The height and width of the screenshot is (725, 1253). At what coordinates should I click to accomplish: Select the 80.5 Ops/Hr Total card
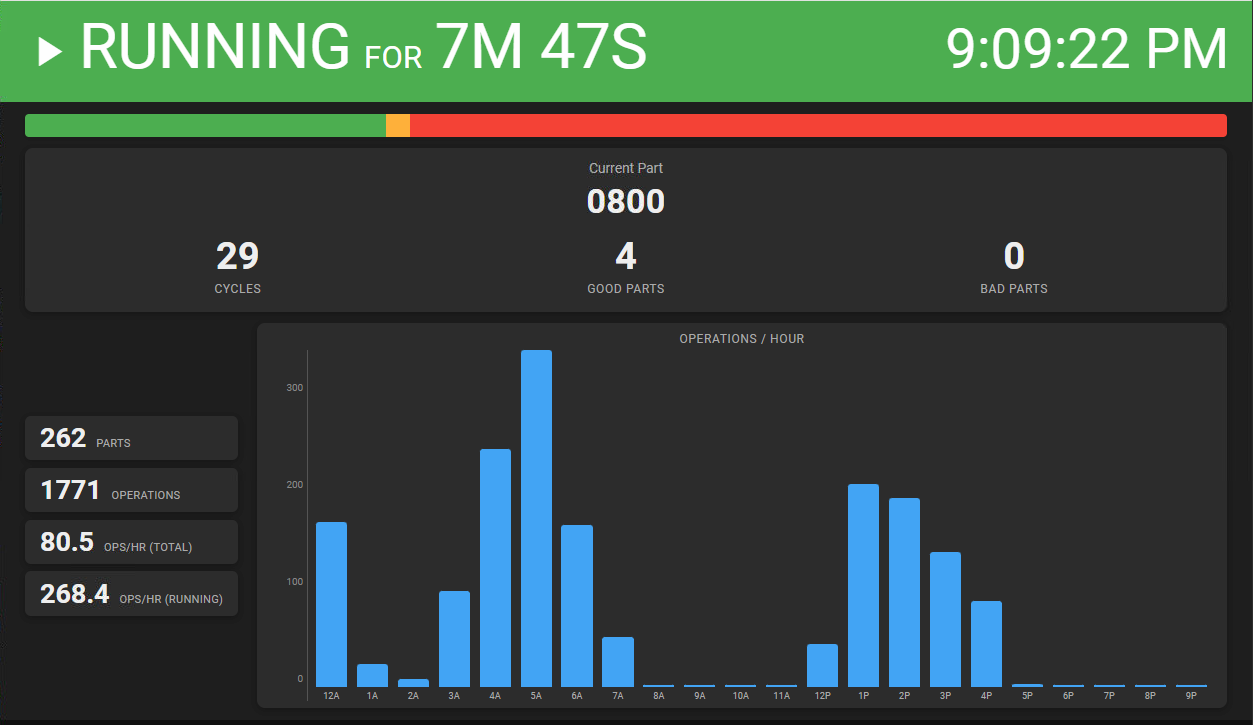point(131,542)
